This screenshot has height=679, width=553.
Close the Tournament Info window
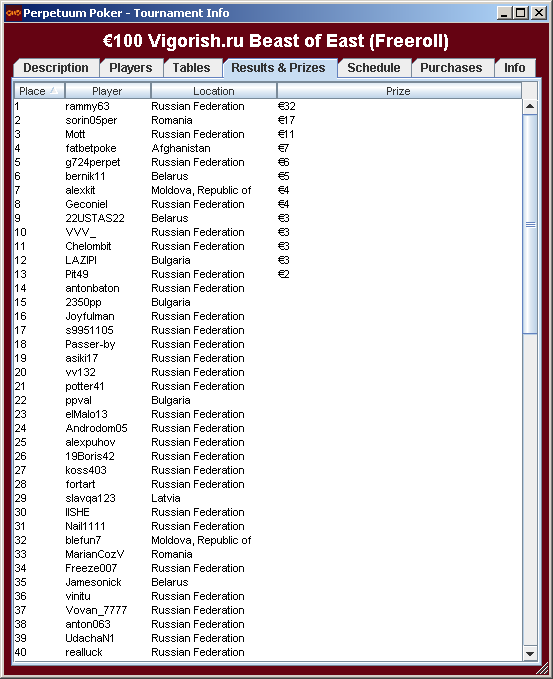(538, 13)
